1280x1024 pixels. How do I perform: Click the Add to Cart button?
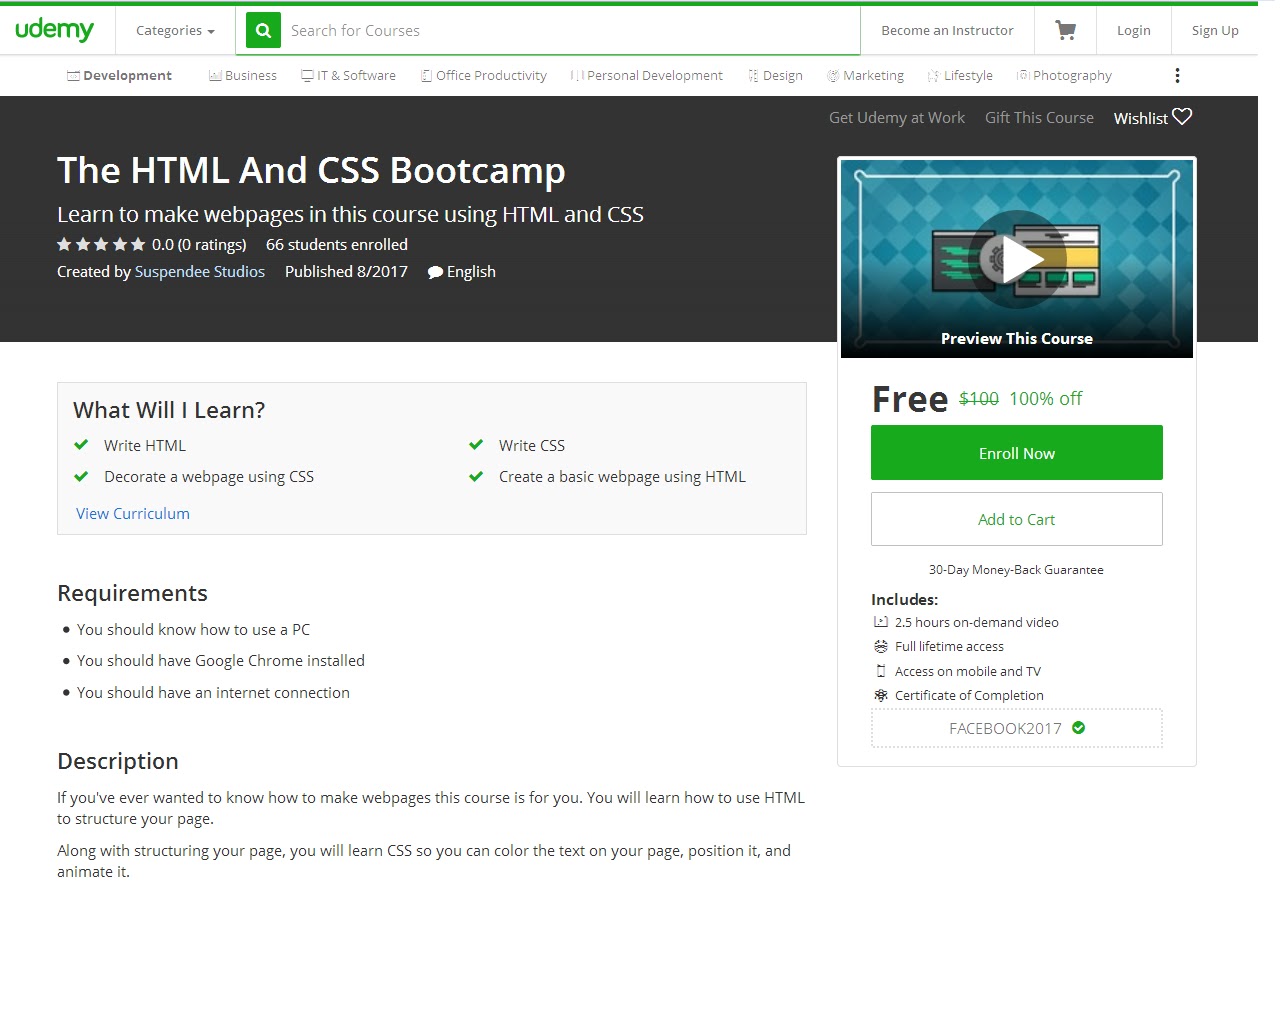pos(1017,519)
